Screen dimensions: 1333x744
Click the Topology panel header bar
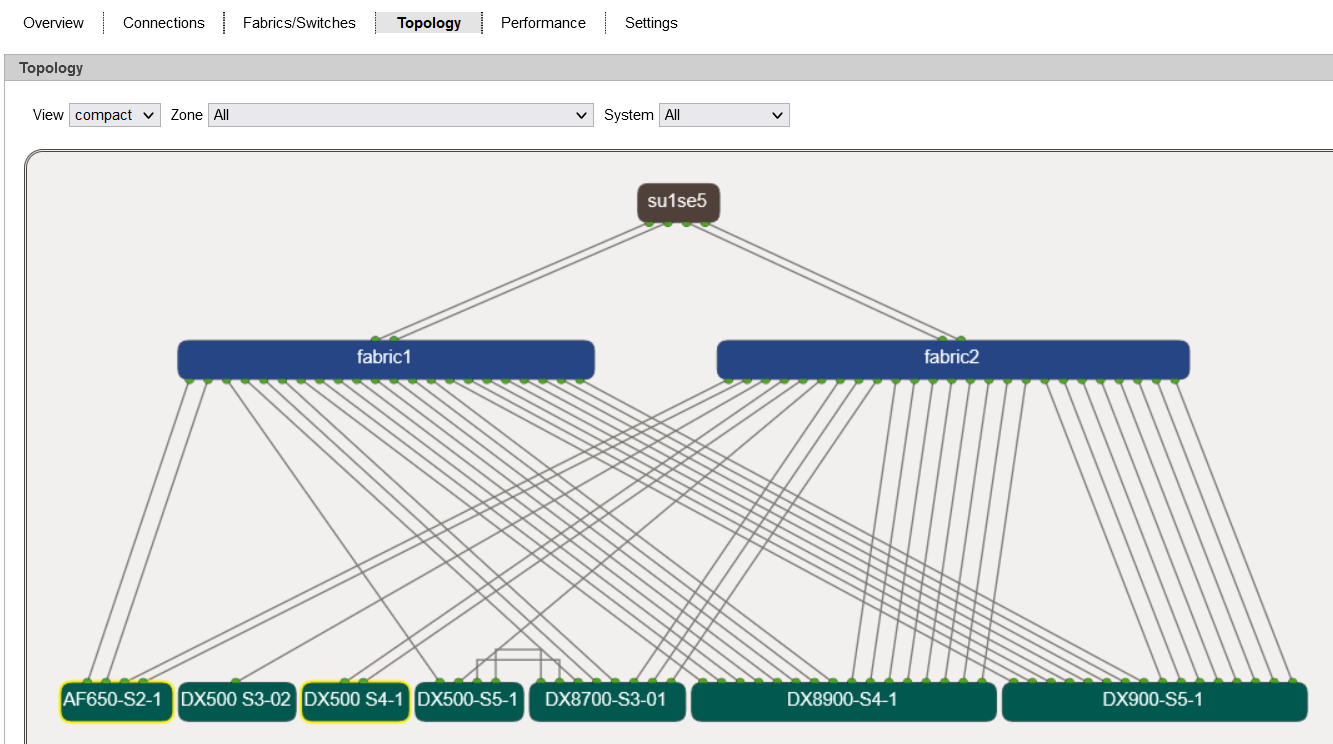[x=668, y=68]
